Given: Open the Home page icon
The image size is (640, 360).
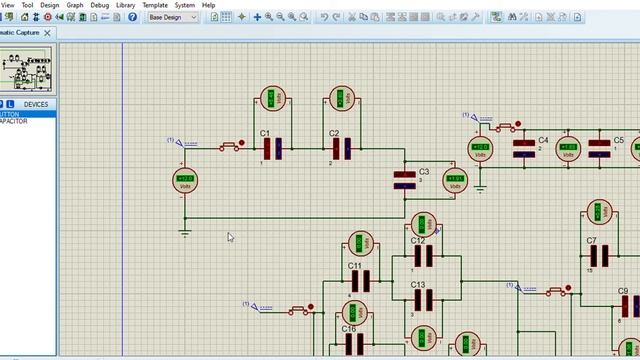Looking at the screenshot, I should [24, 17].
